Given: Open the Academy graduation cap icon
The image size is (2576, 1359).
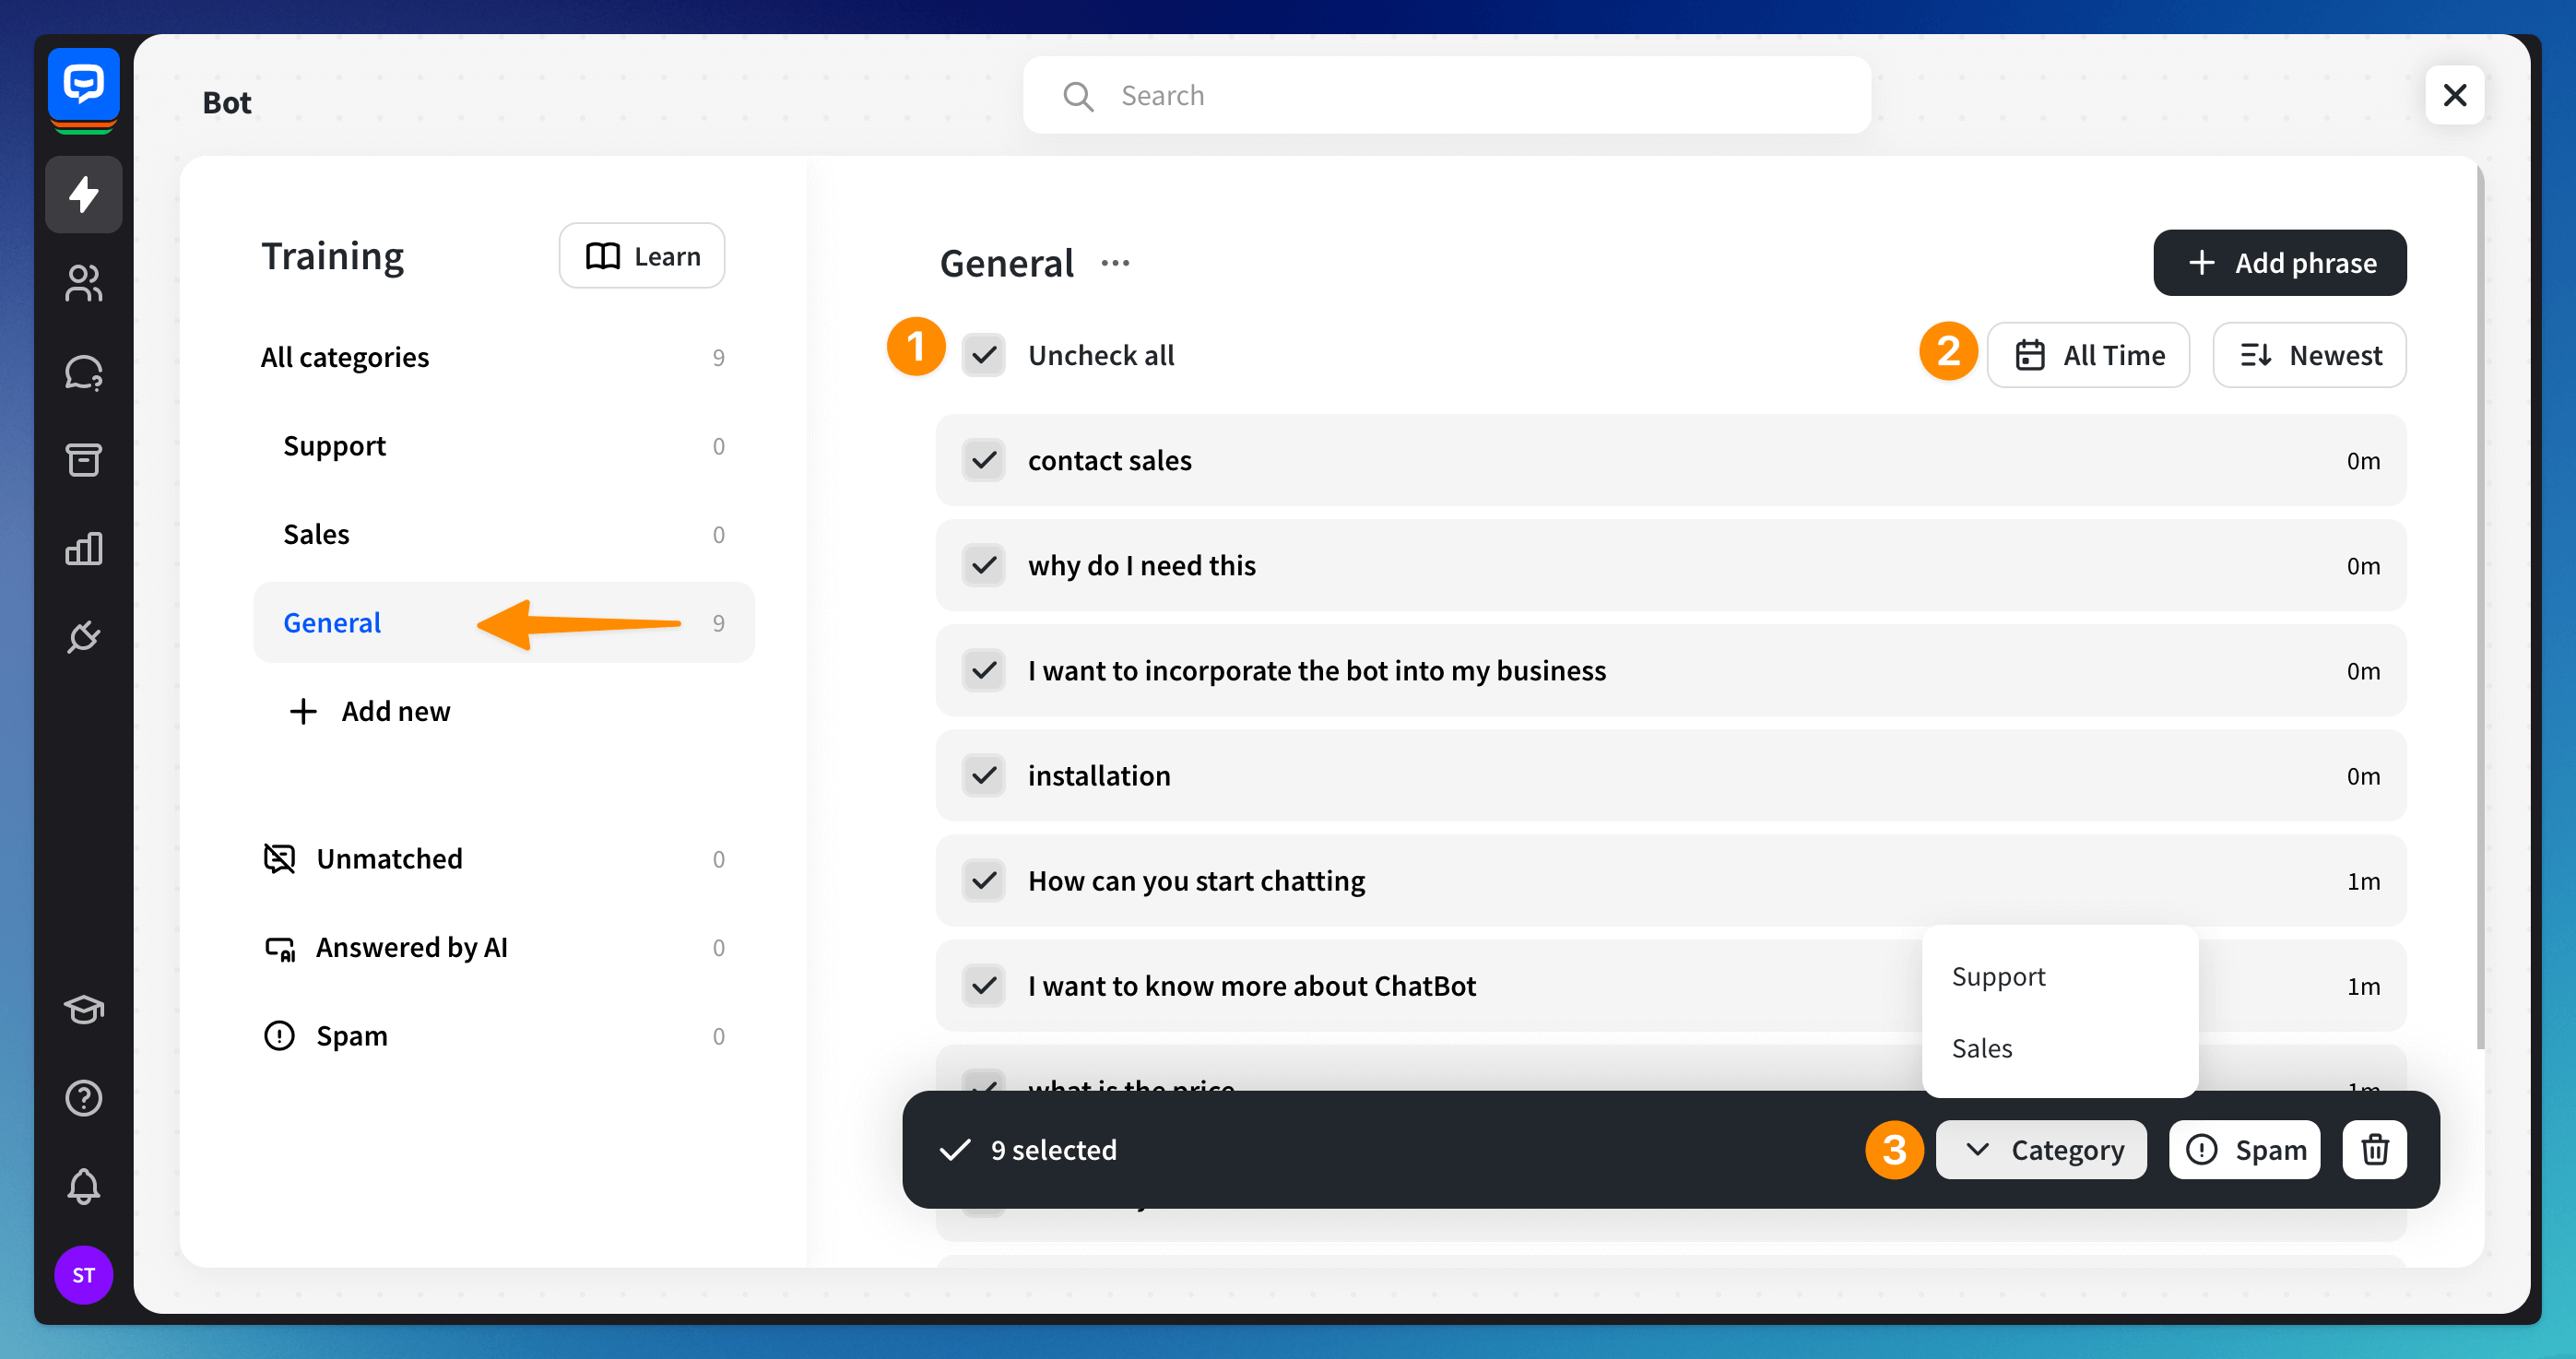Looking at the screenshot, I should (84, 1009).
